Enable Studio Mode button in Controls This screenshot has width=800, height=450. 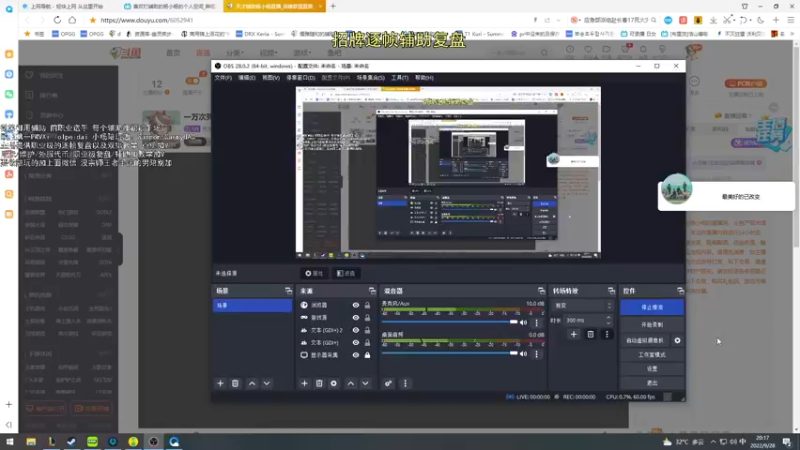click(652, 355)
